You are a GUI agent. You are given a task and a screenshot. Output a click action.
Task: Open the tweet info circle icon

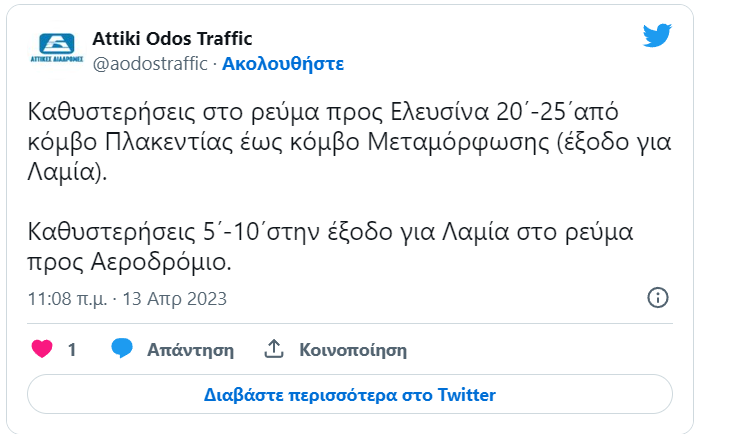click(x=658, y=298)
